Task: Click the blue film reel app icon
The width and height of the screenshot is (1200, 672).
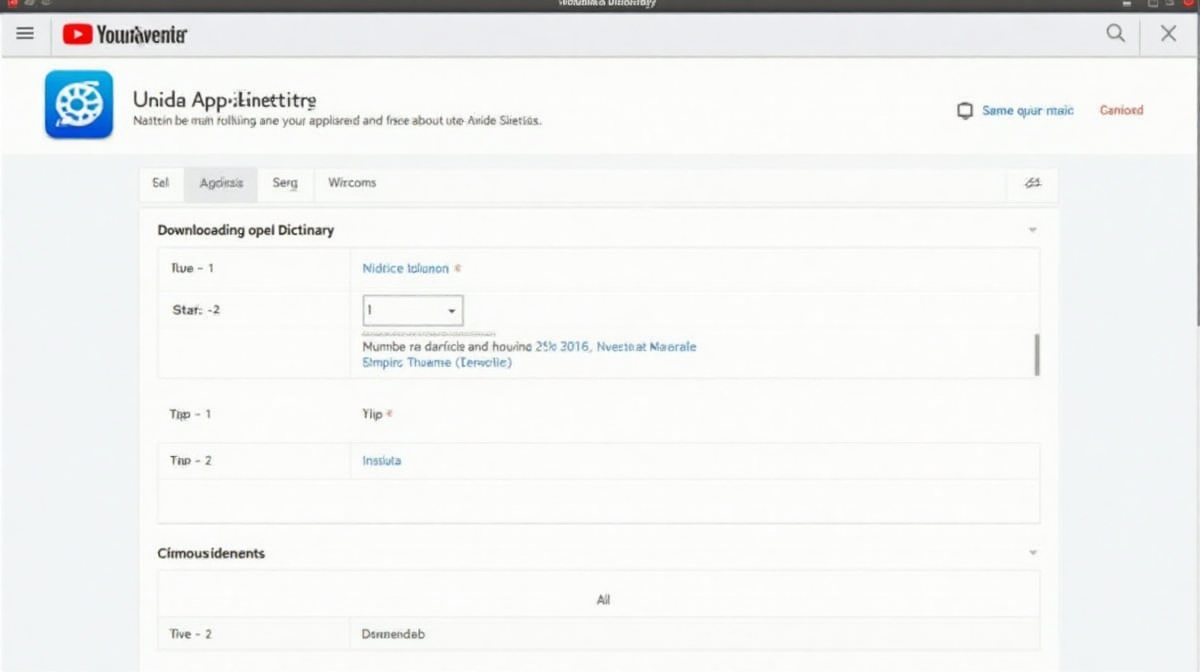Action: pyautogui.click(x=79, y=104)
